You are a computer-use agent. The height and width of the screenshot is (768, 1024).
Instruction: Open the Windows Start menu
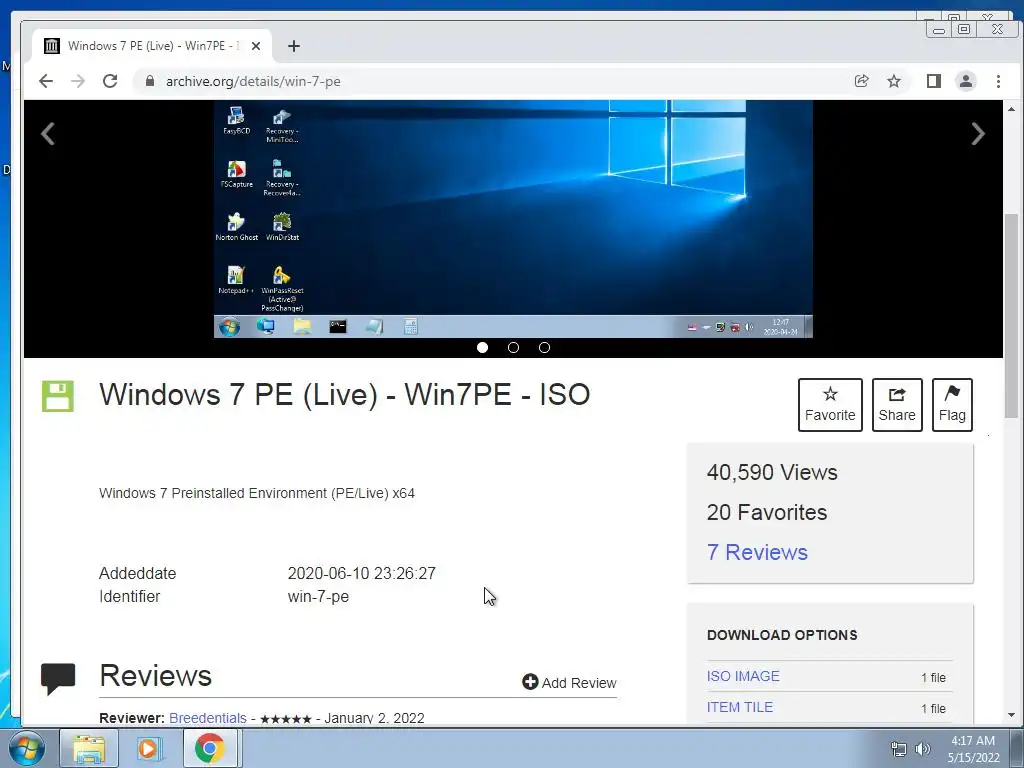coord(26,748)
